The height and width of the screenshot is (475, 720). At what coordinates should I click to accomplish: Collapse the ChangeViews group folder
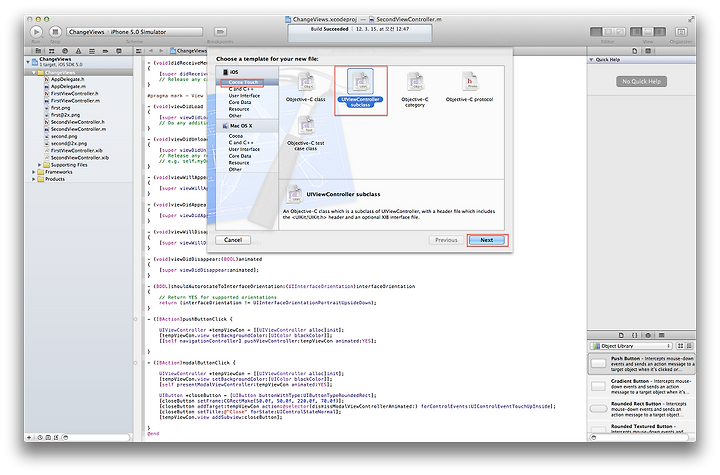pos(34,73)
